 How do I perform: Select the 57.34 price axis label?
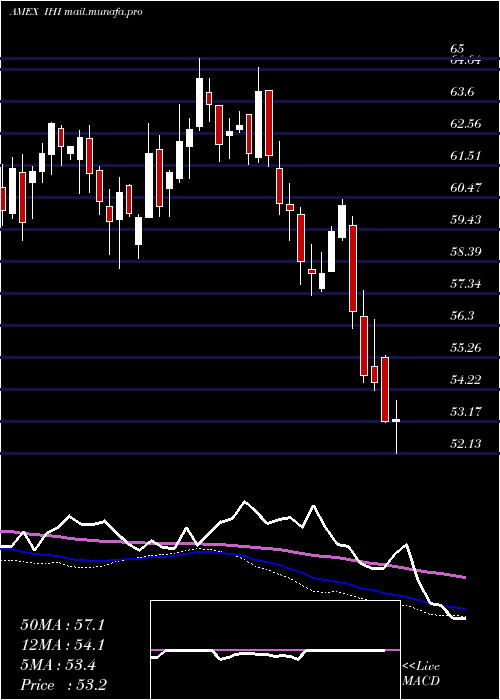click(x=466, y=283)
